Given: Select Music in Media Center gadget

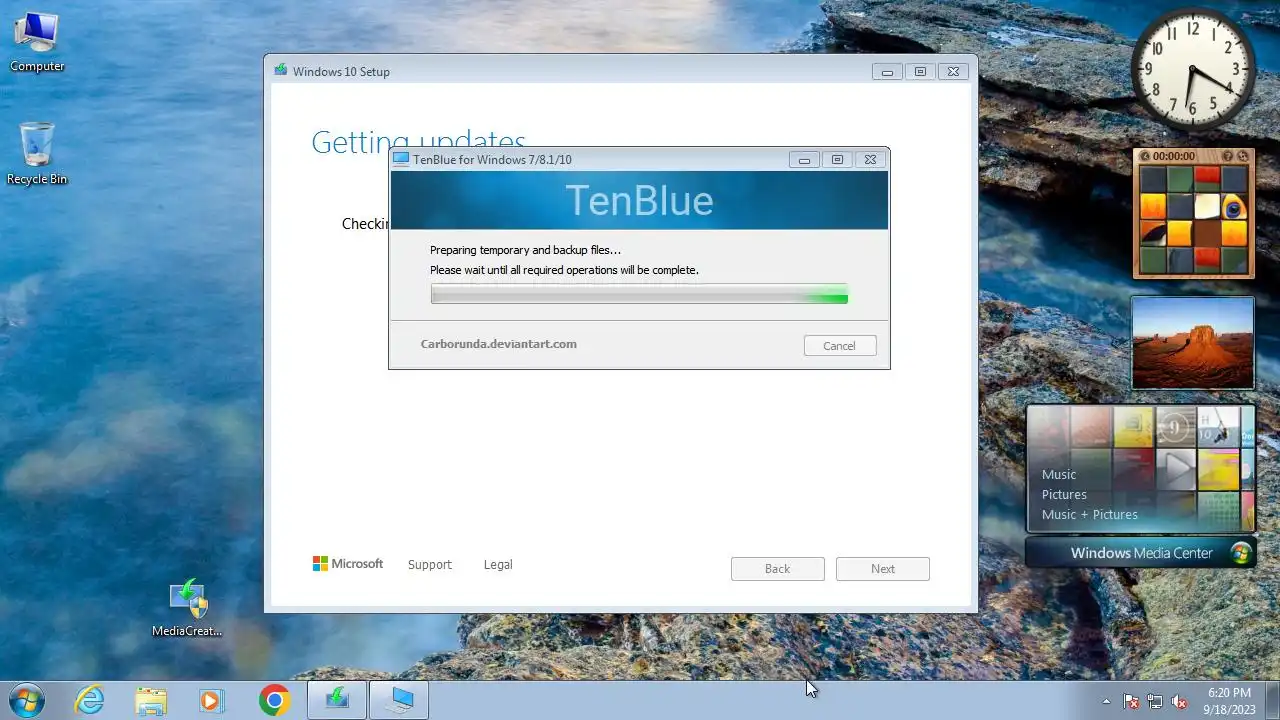Looking at the screenshot, I should coord(1059,474).
